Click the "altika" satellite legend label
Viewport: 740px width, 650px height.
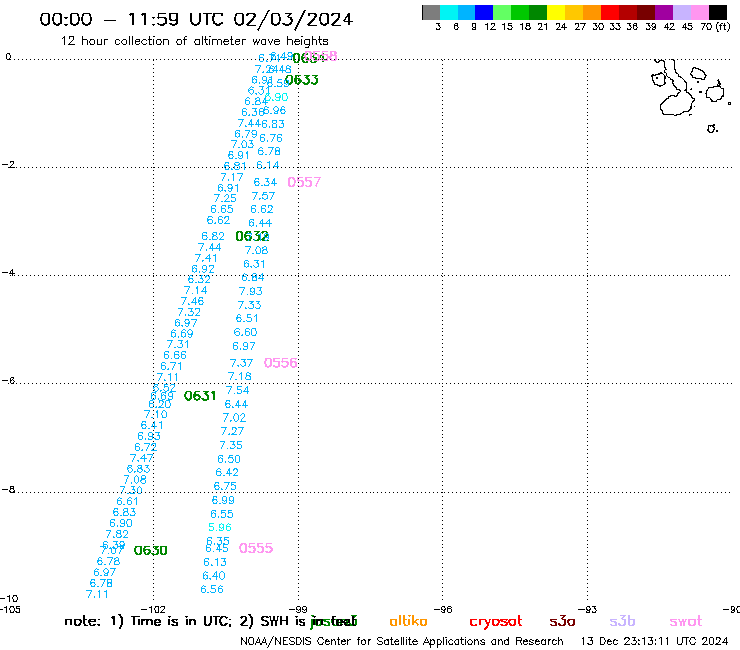[x=408, y=621]
